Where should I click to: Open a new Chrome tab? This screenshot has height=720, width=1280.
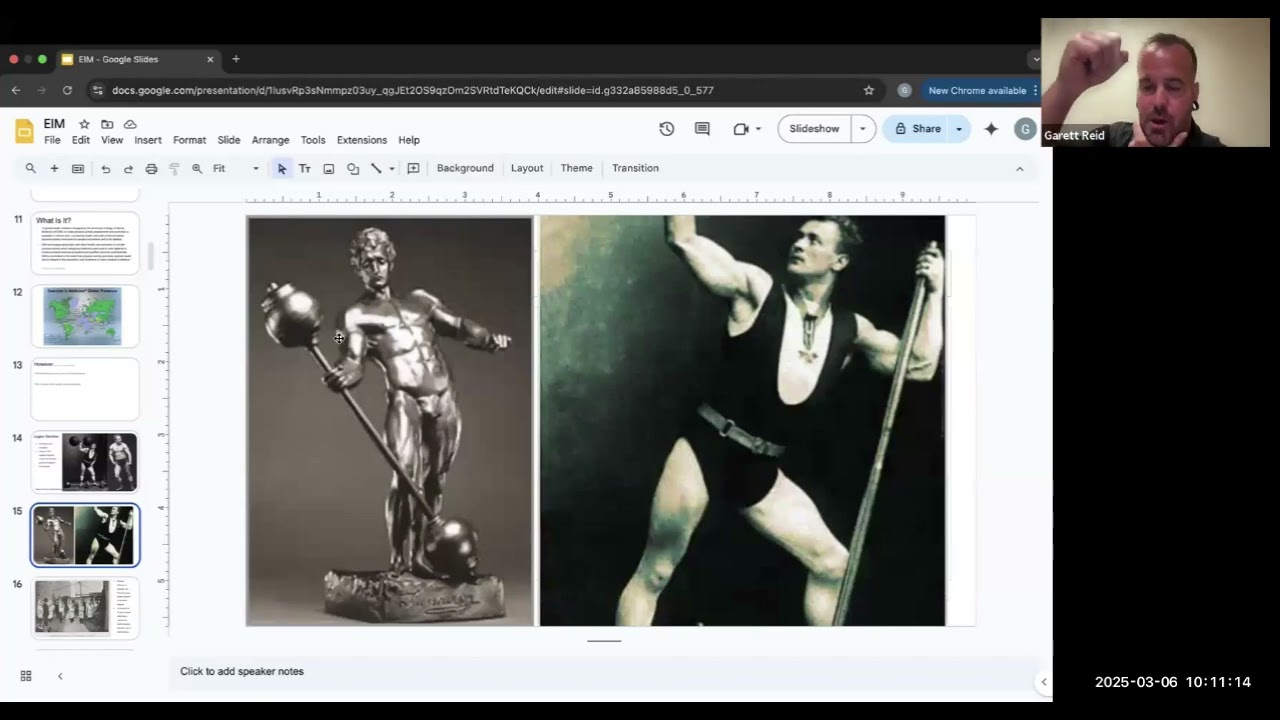(236, 59)
